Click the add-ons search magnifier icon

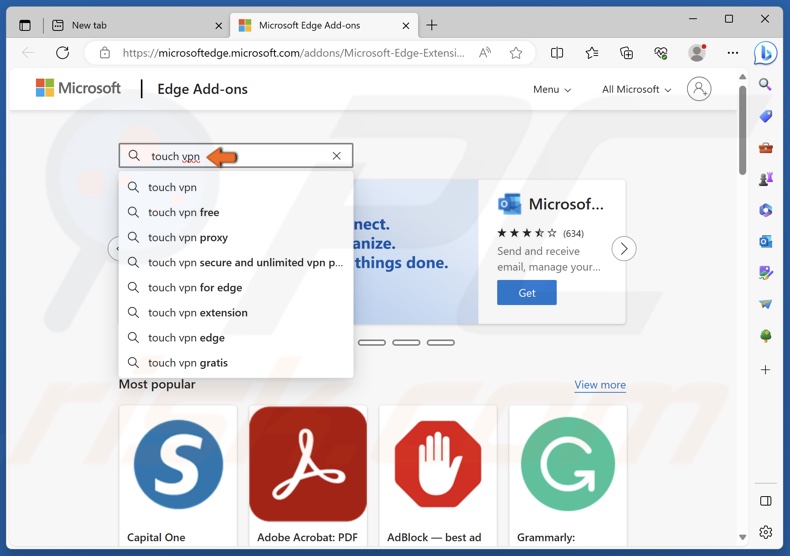pyautogui.click(x=134, y=156)
